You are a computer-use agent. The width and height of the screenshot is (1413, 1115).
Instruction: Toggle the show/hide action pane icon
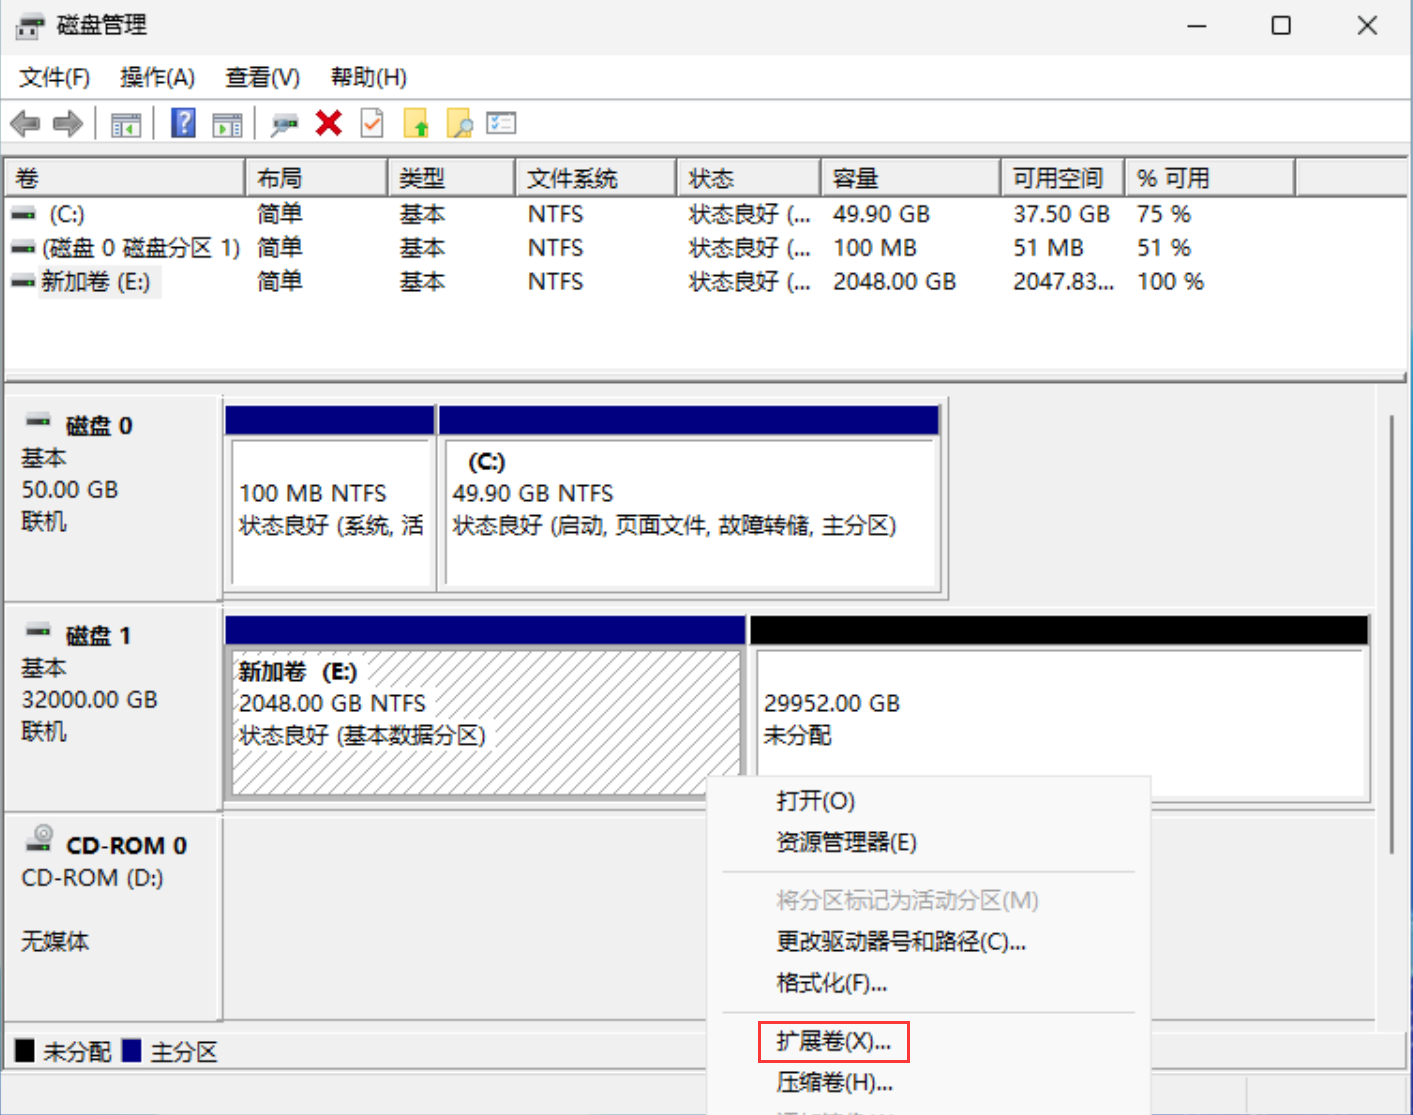tap(228, 125)
